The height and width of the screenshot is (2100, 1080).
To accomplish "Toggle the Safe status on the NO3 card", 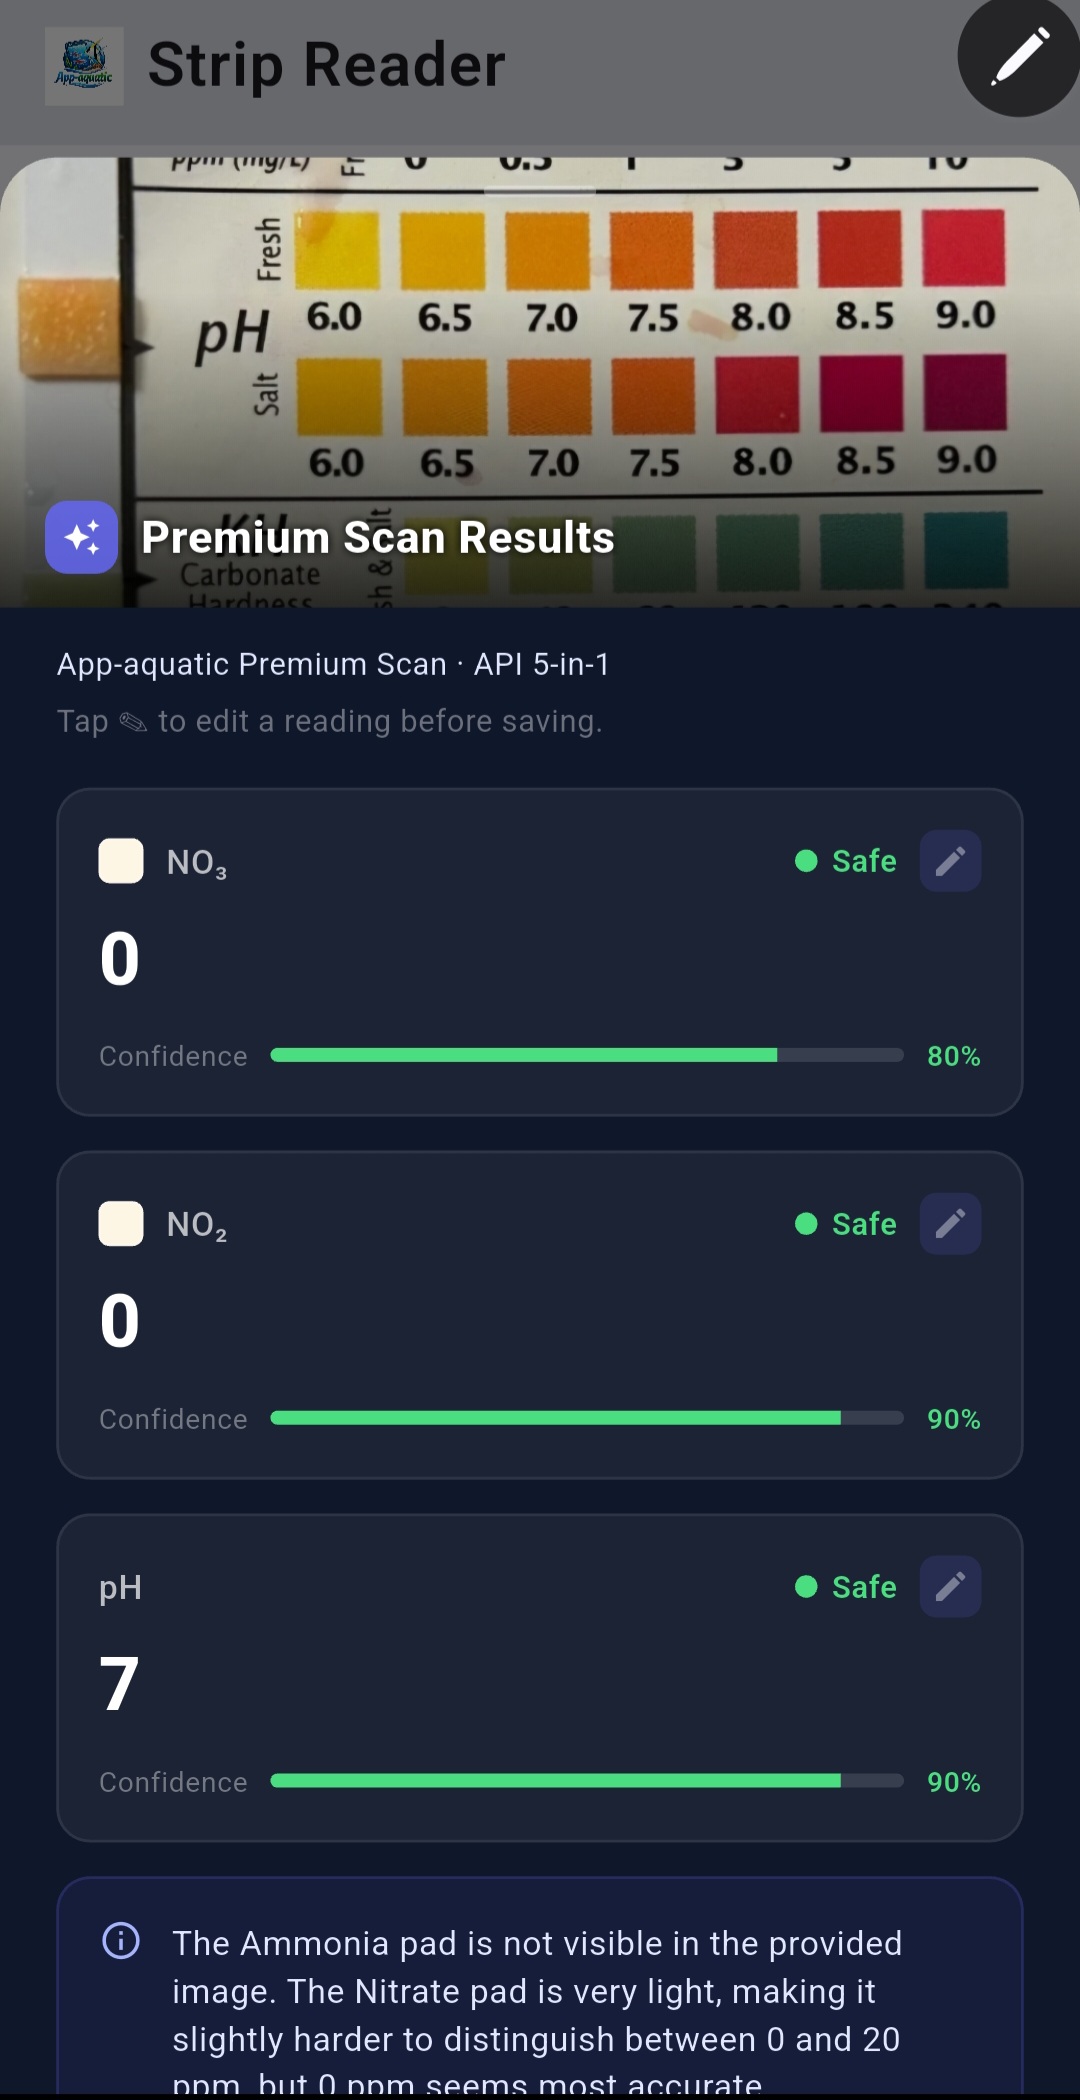I will point(846,860).
